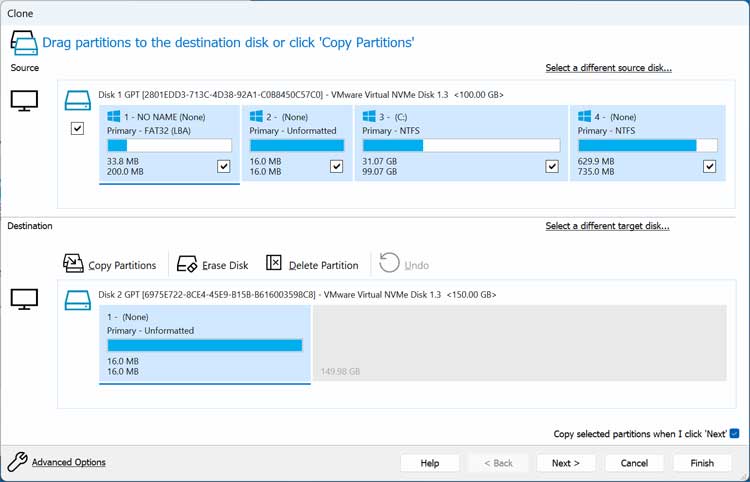Click the Source computer monitor icon

click(x=24, y=100)
